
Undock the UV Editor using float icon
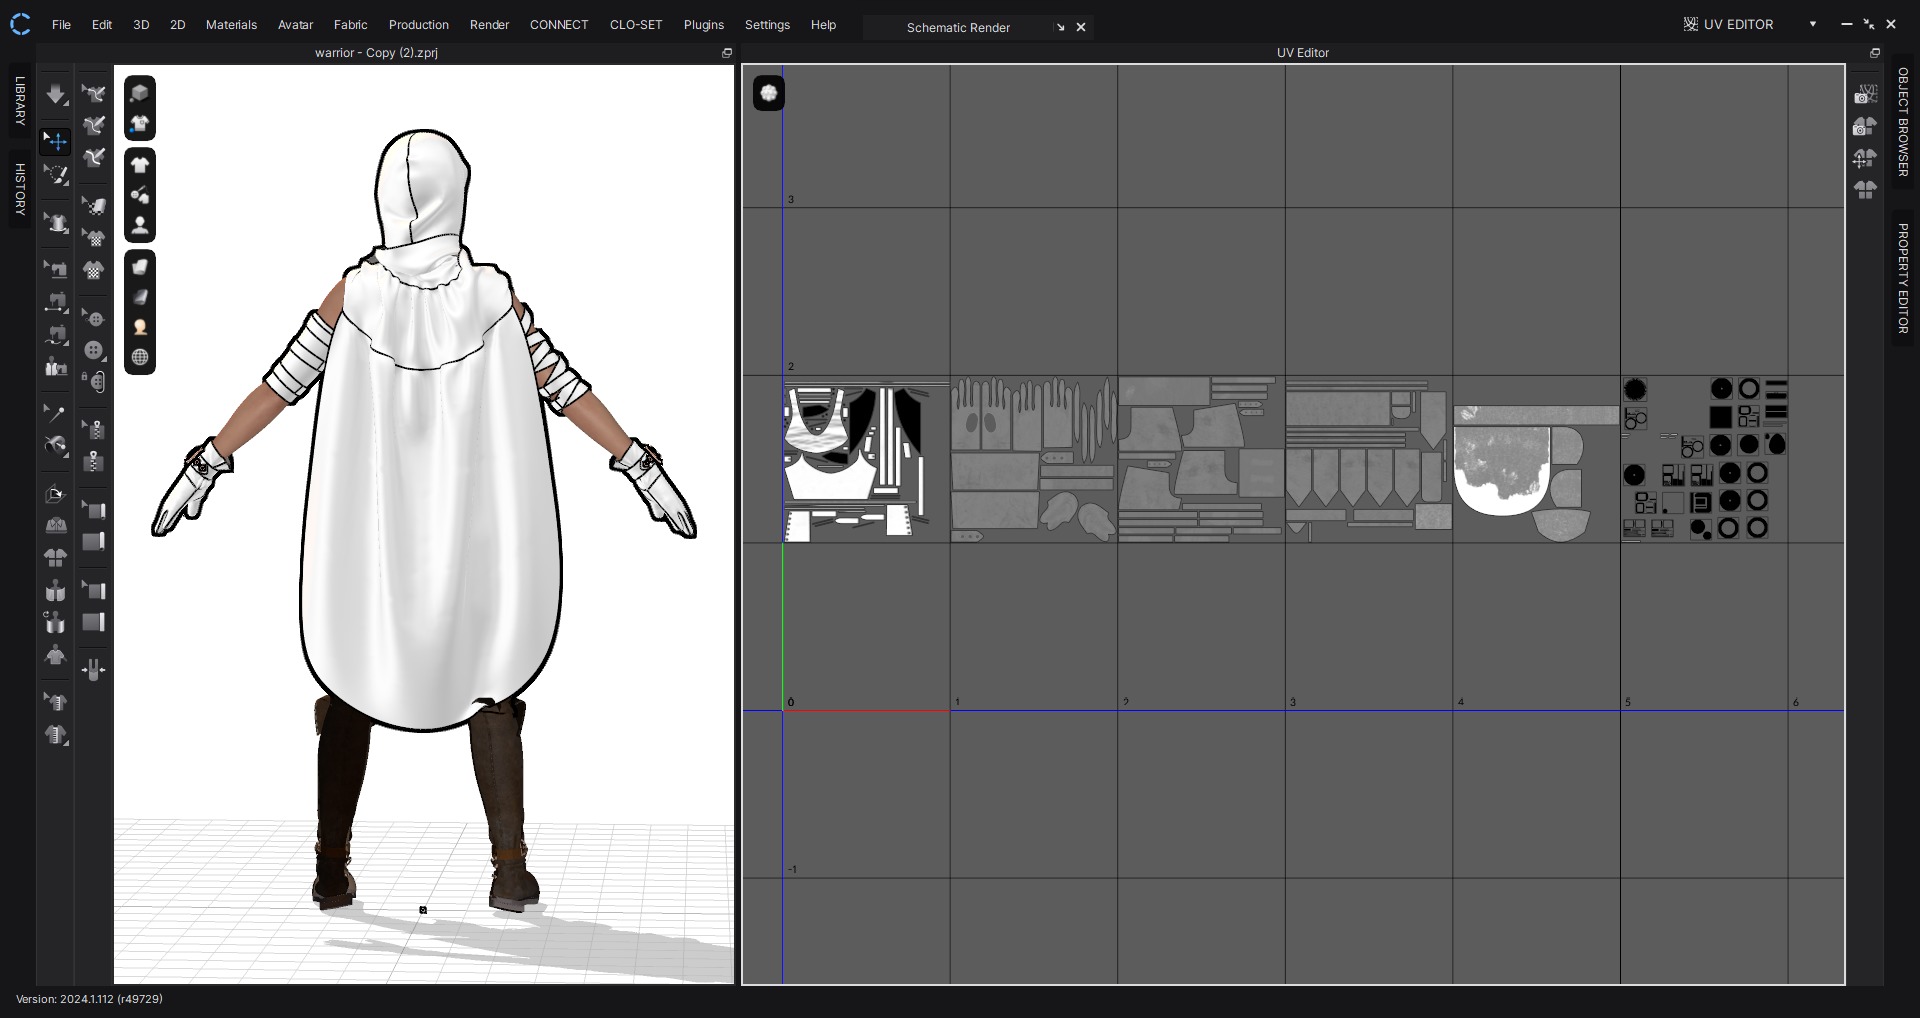(x=1875, y=53)
